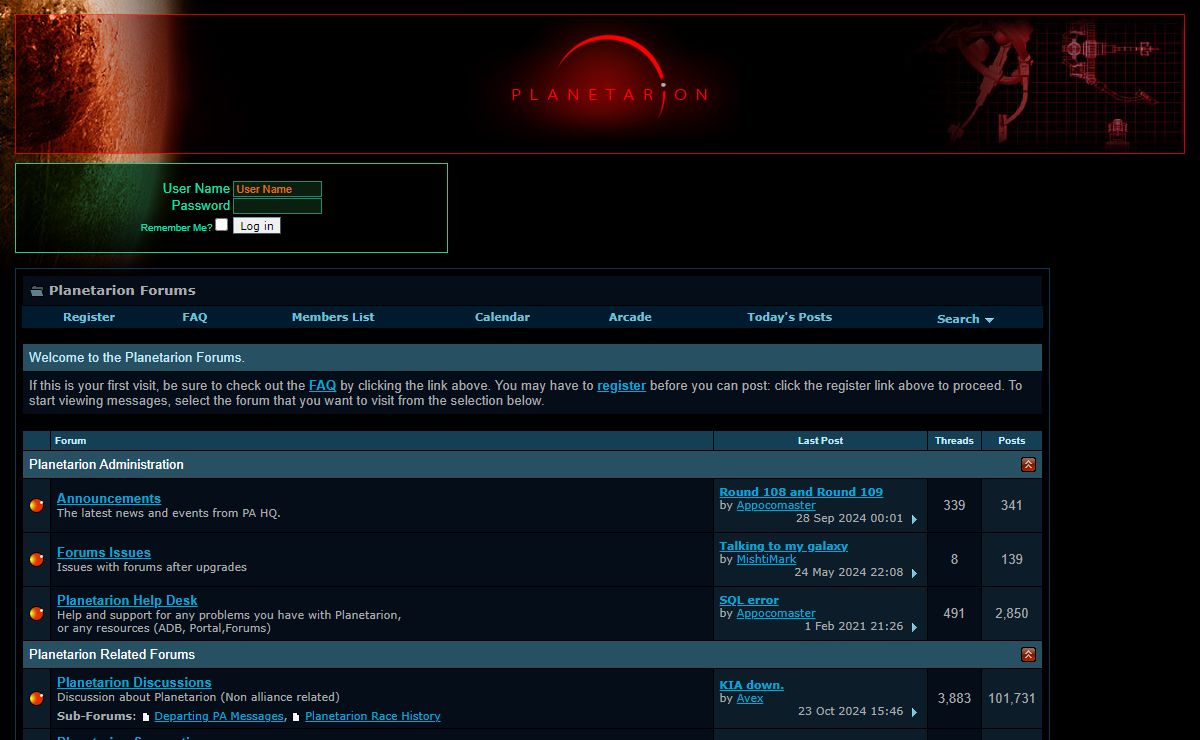
Task: Open the FAQ link in welcome message
Action: click(x=322, y=385)
